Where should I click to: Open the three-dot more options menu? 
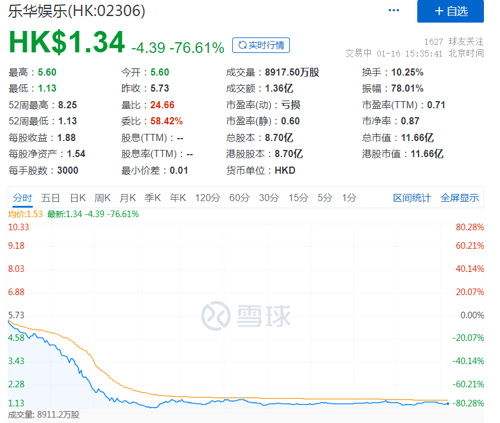click(394, 10)
